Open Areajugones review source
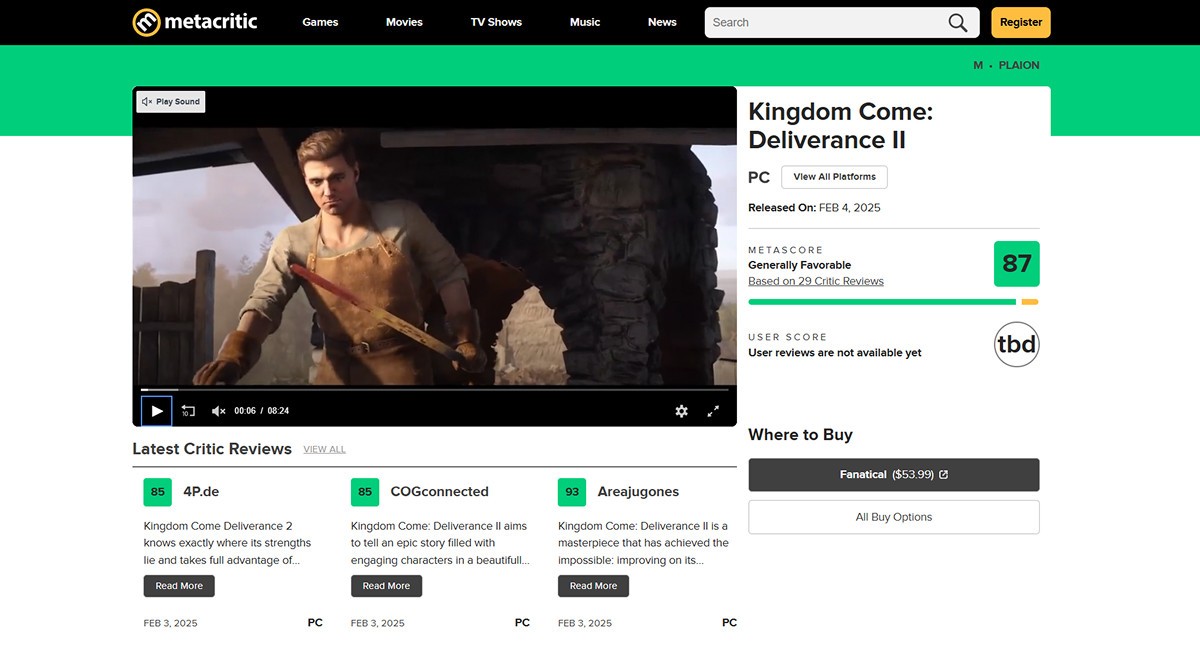The image size is (1200, 665). [638, 492]
